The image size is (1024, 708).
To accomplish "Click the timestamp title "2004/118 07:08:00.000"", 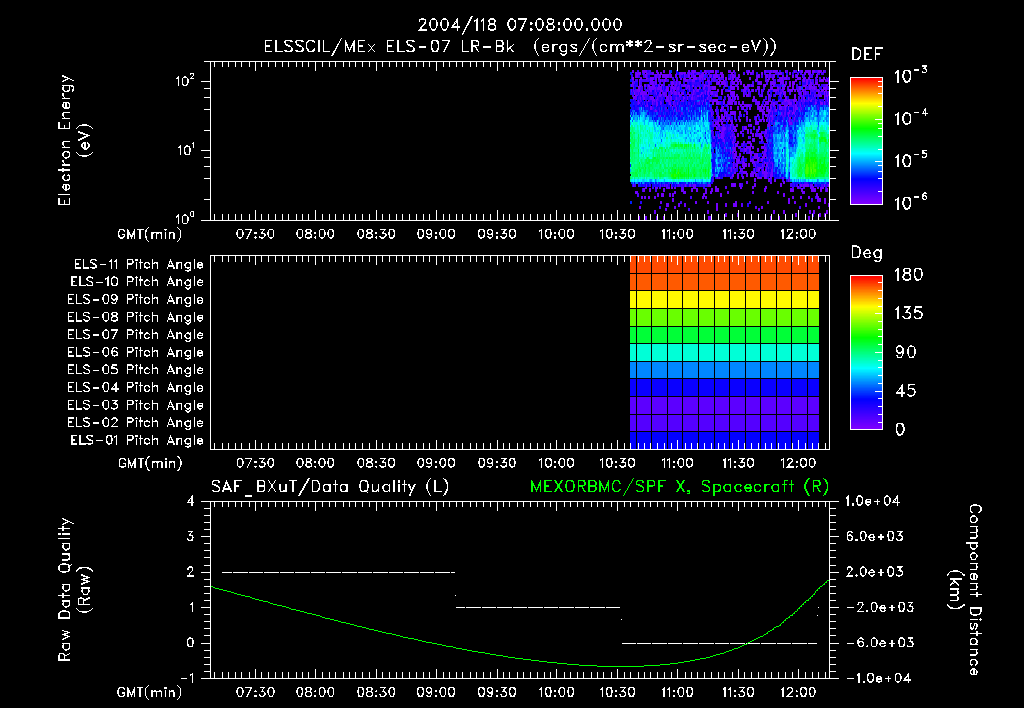I will point(520,25).
